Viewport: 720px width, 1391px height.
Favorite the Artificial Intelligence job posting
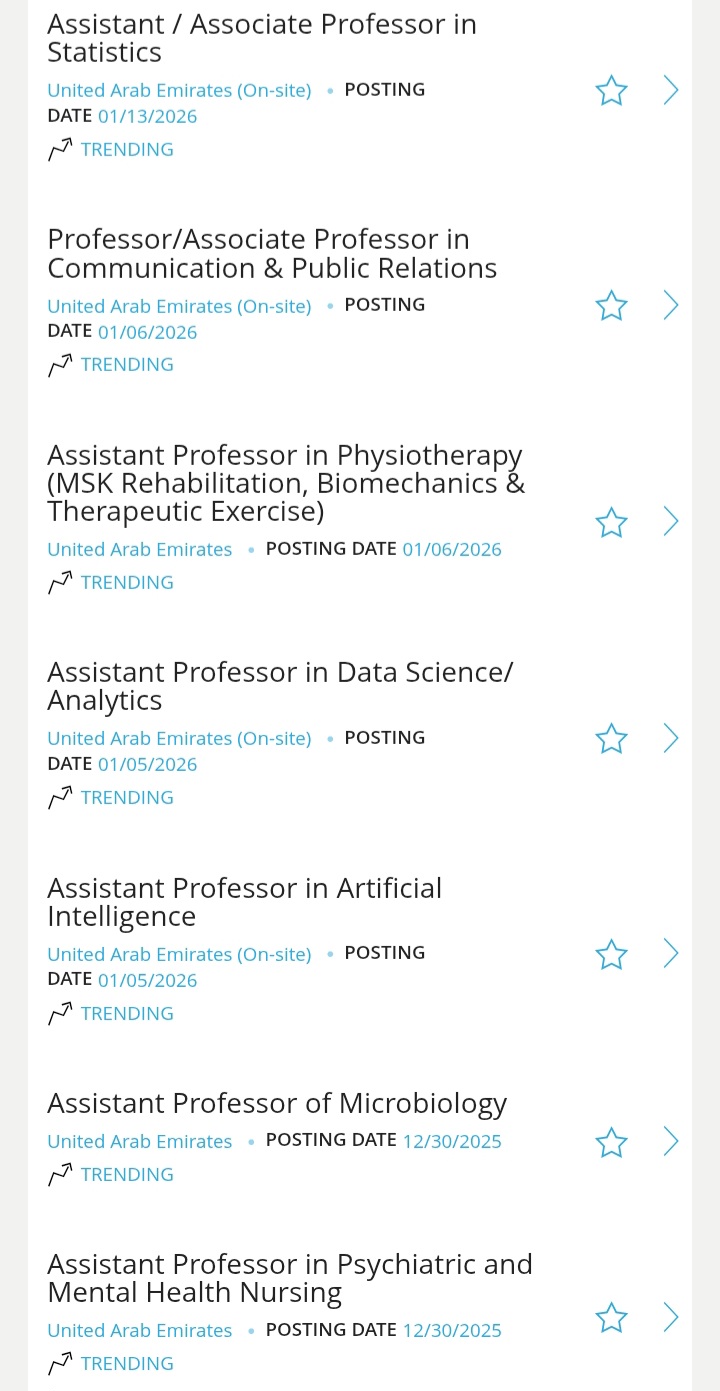(x=611, y=954)
